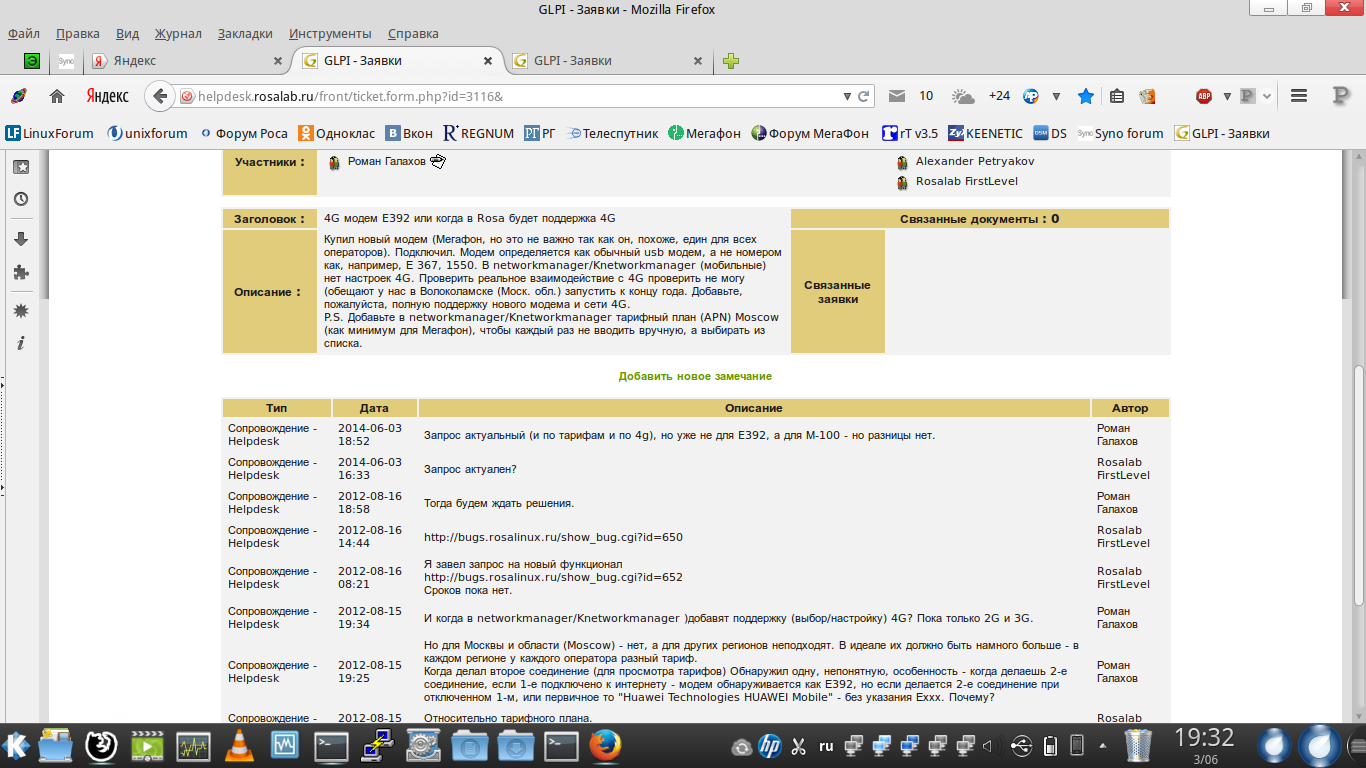Open the Firefox hamburger menu

tap(1299, 96)
